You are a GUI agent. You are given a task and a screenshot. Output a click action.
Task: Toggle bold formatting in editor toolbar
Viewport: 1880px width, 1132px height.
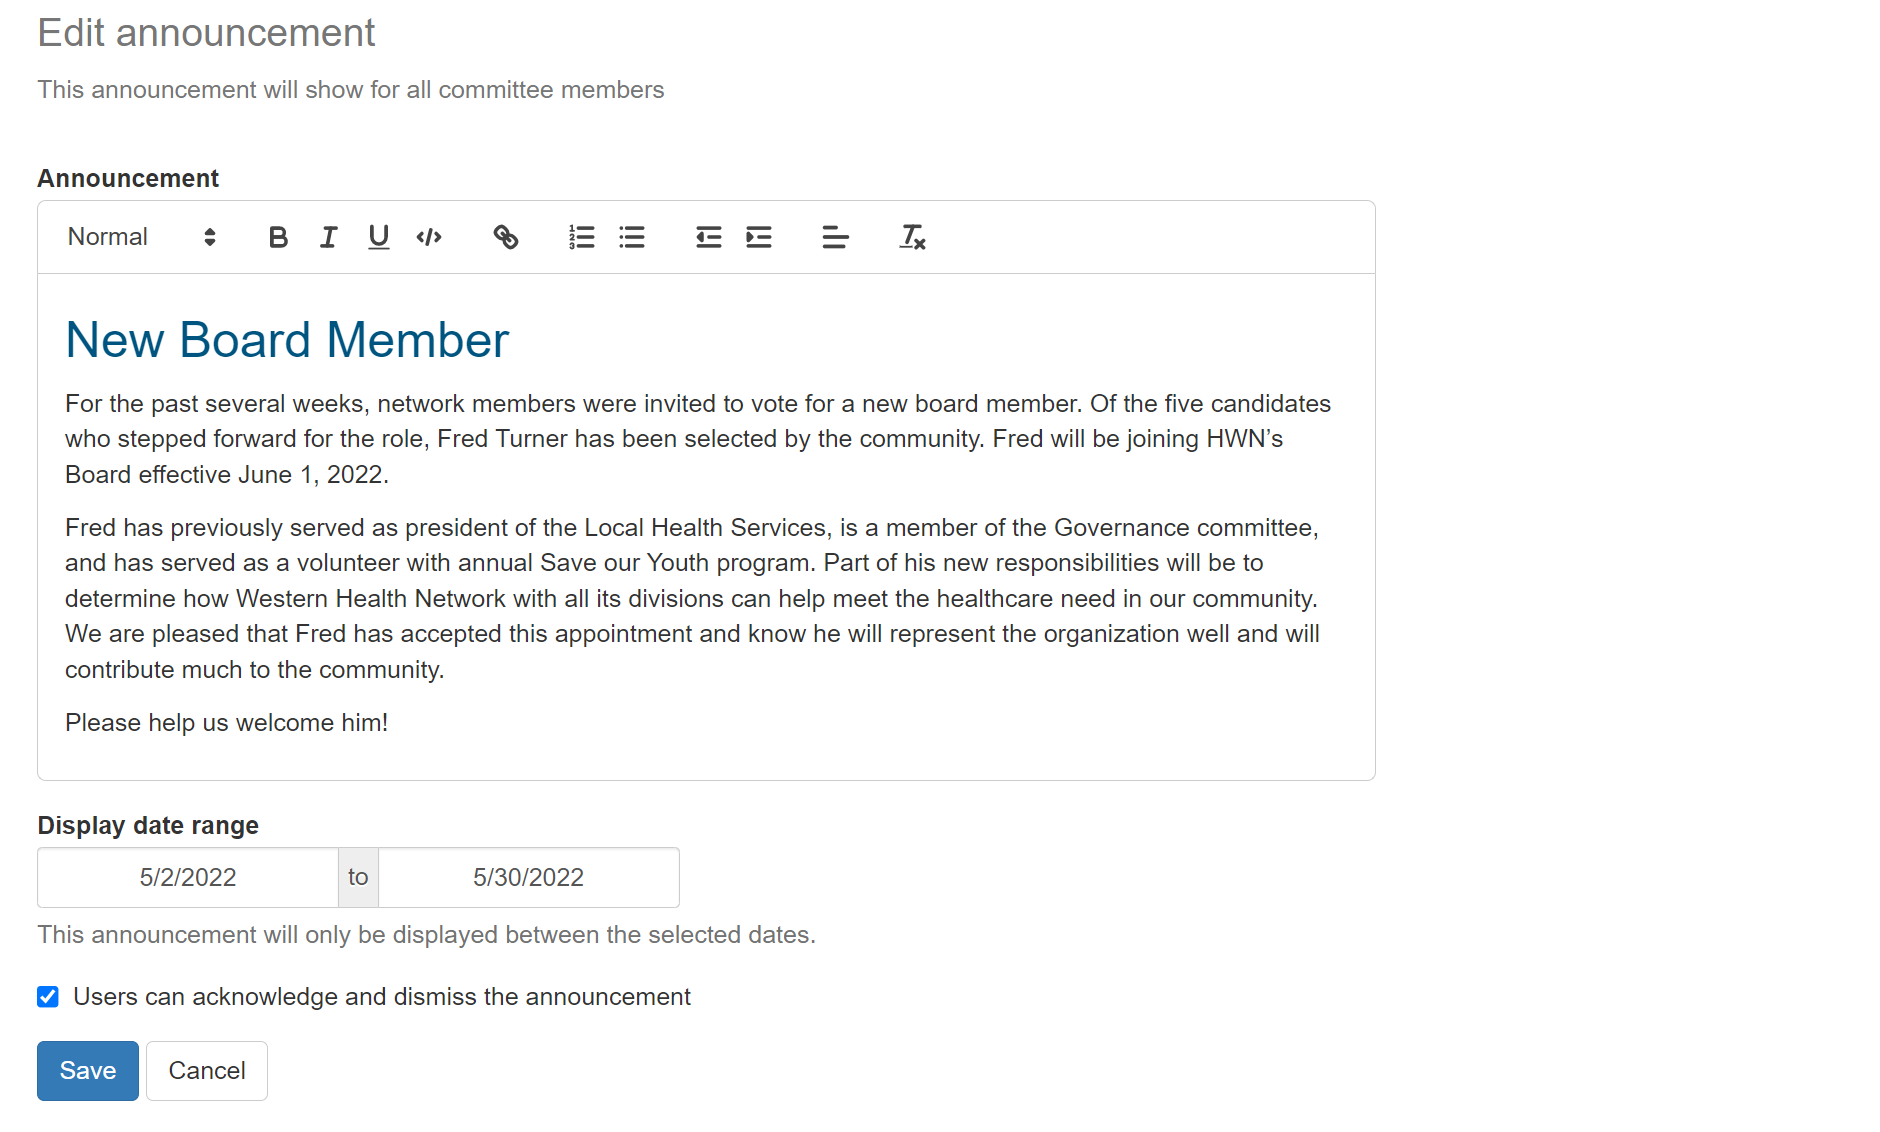point(278,237)
